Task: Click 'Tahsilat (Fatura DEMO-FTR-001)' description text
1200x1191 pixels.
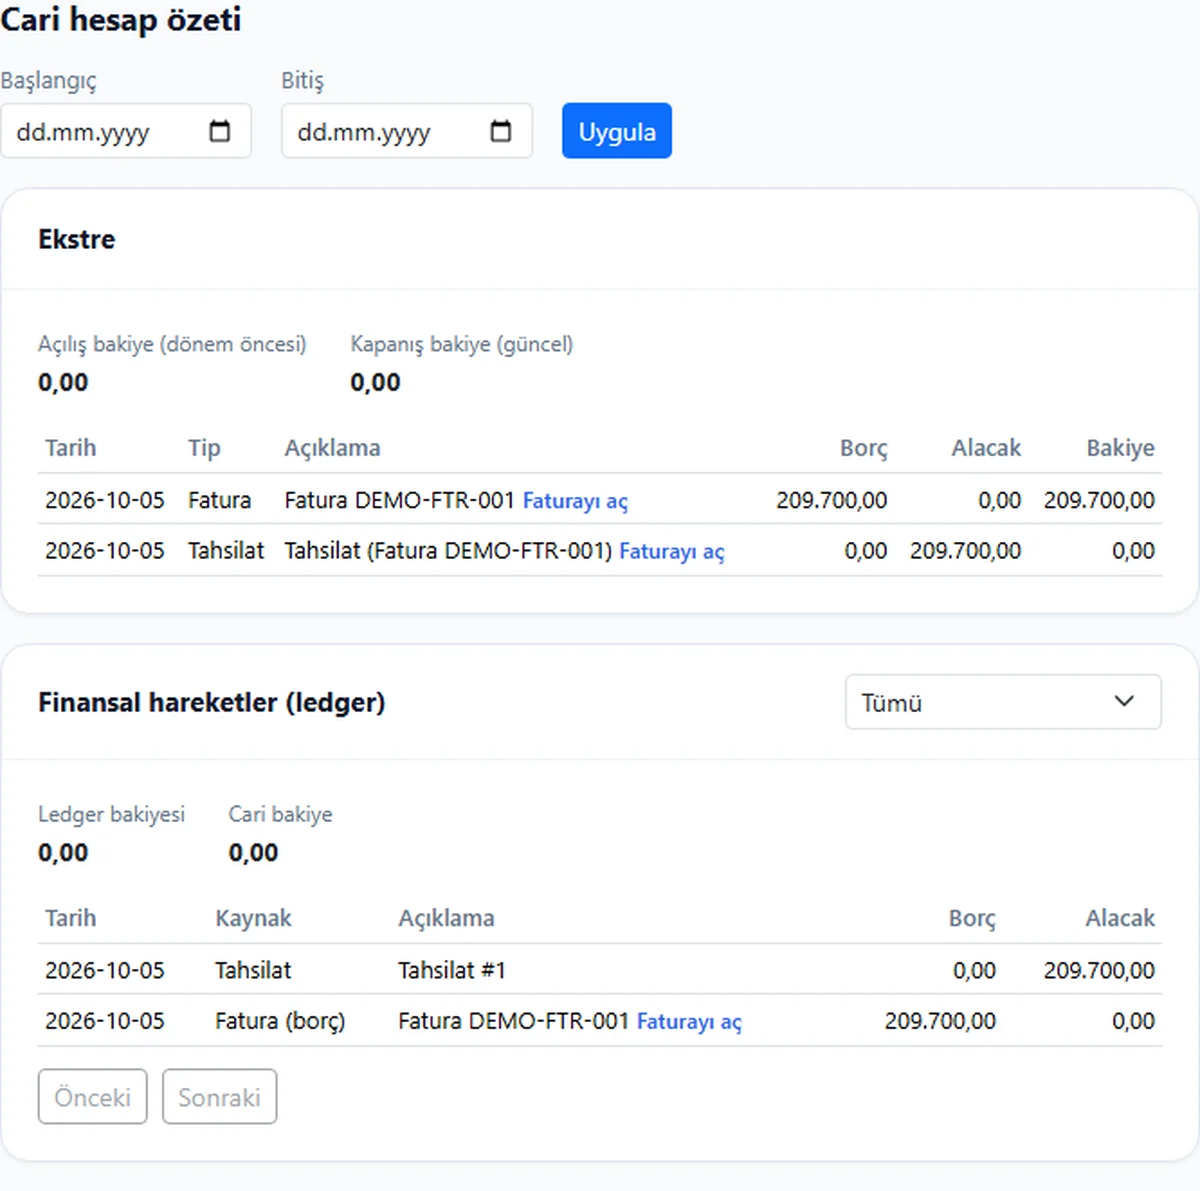Action: coord(448,551)
